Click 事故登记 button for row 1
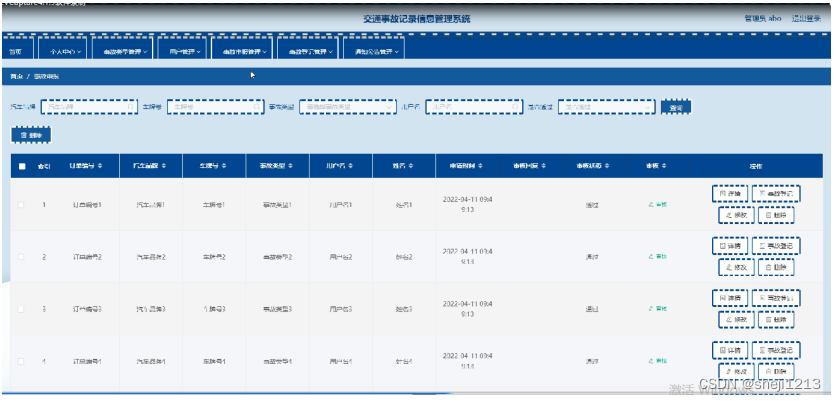The image size is (836, 401). 776,194
